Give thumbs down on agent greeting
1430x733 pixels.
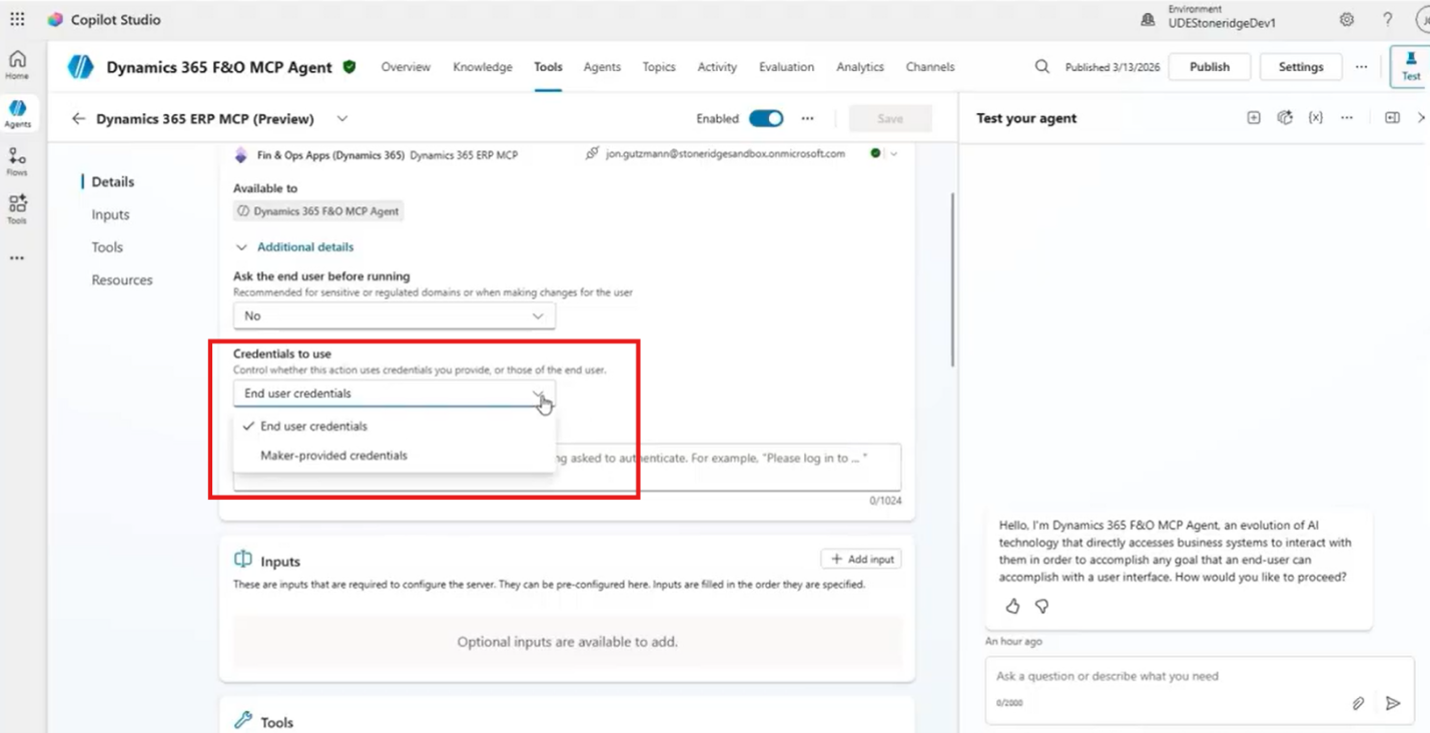click(x=1042, y=606)
